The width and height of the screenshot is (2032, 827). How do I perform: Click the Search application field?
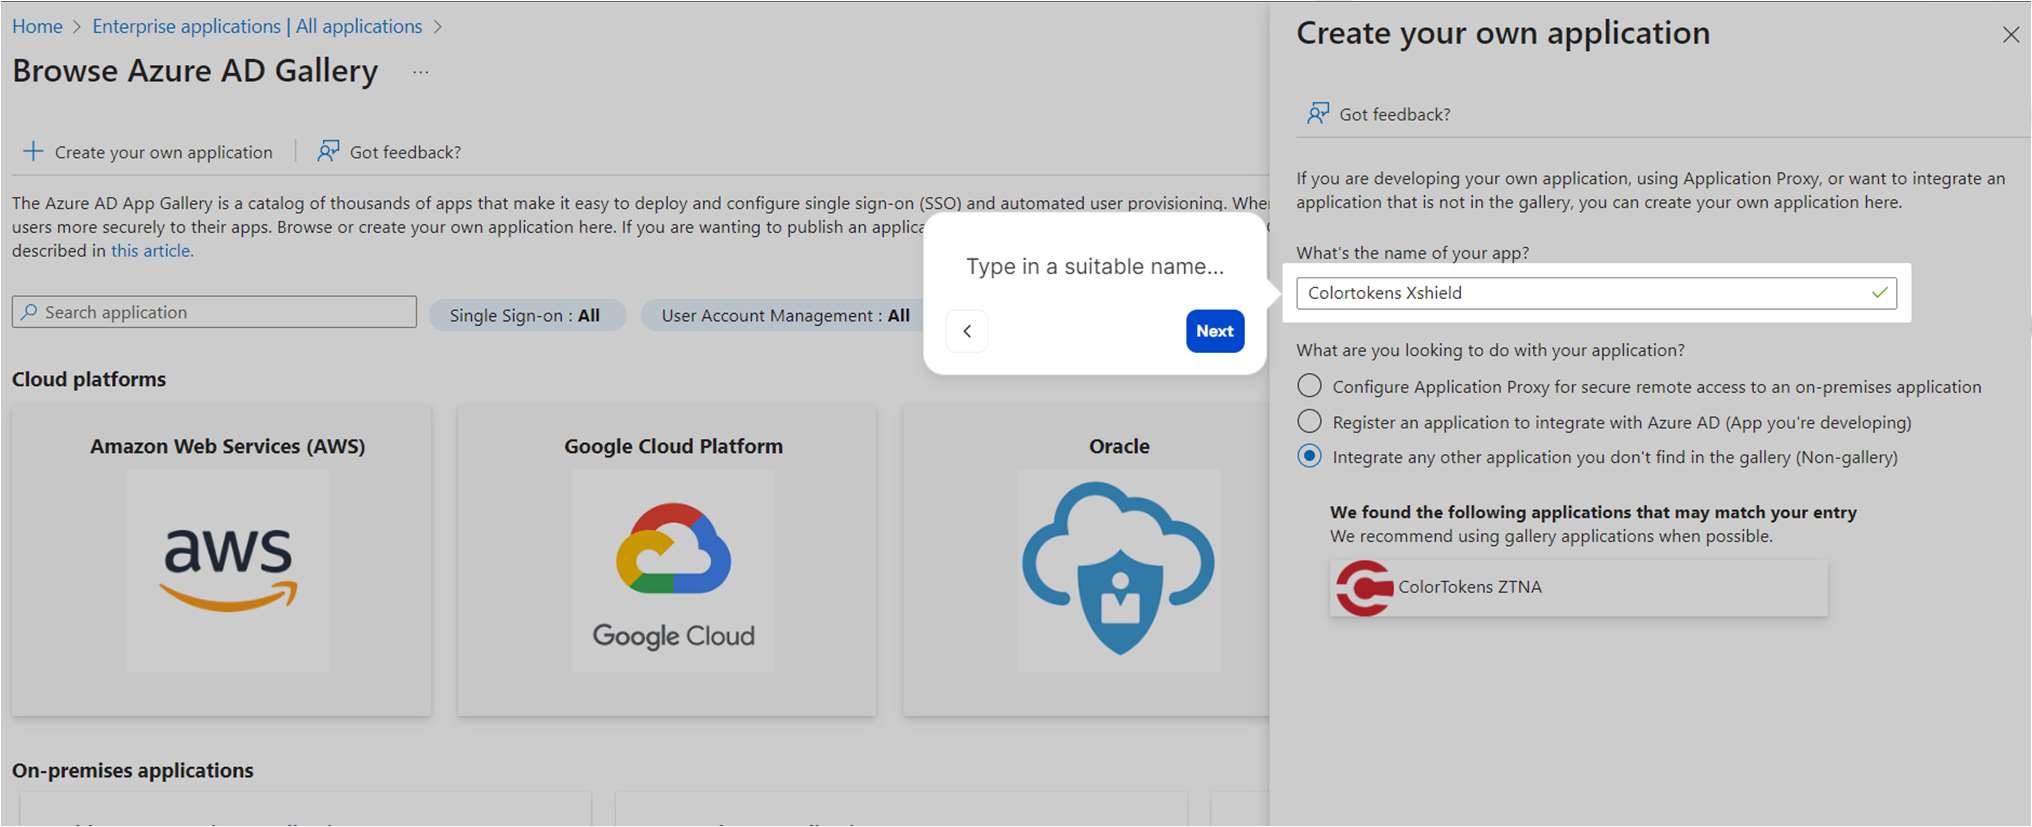tap(214, 312)
